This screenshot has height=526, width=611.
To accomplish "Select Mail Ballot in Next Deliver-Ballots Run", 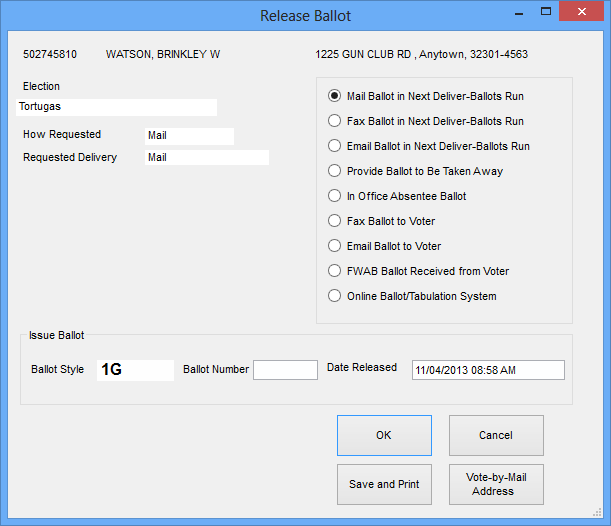I will coord(335,97).
